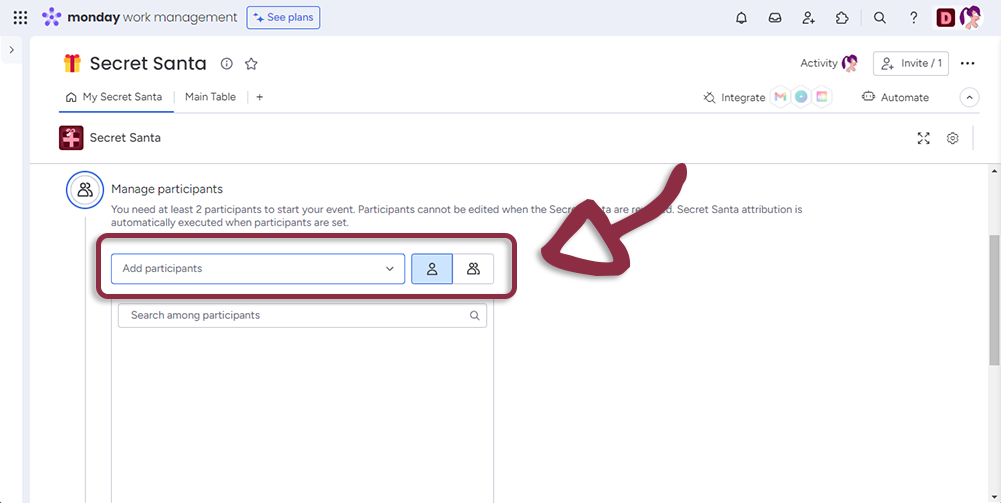Image resolution: width=1001 pixels, height=503 pixels.
Task: Focus the Search among participants field
Action: pos(295,315)
